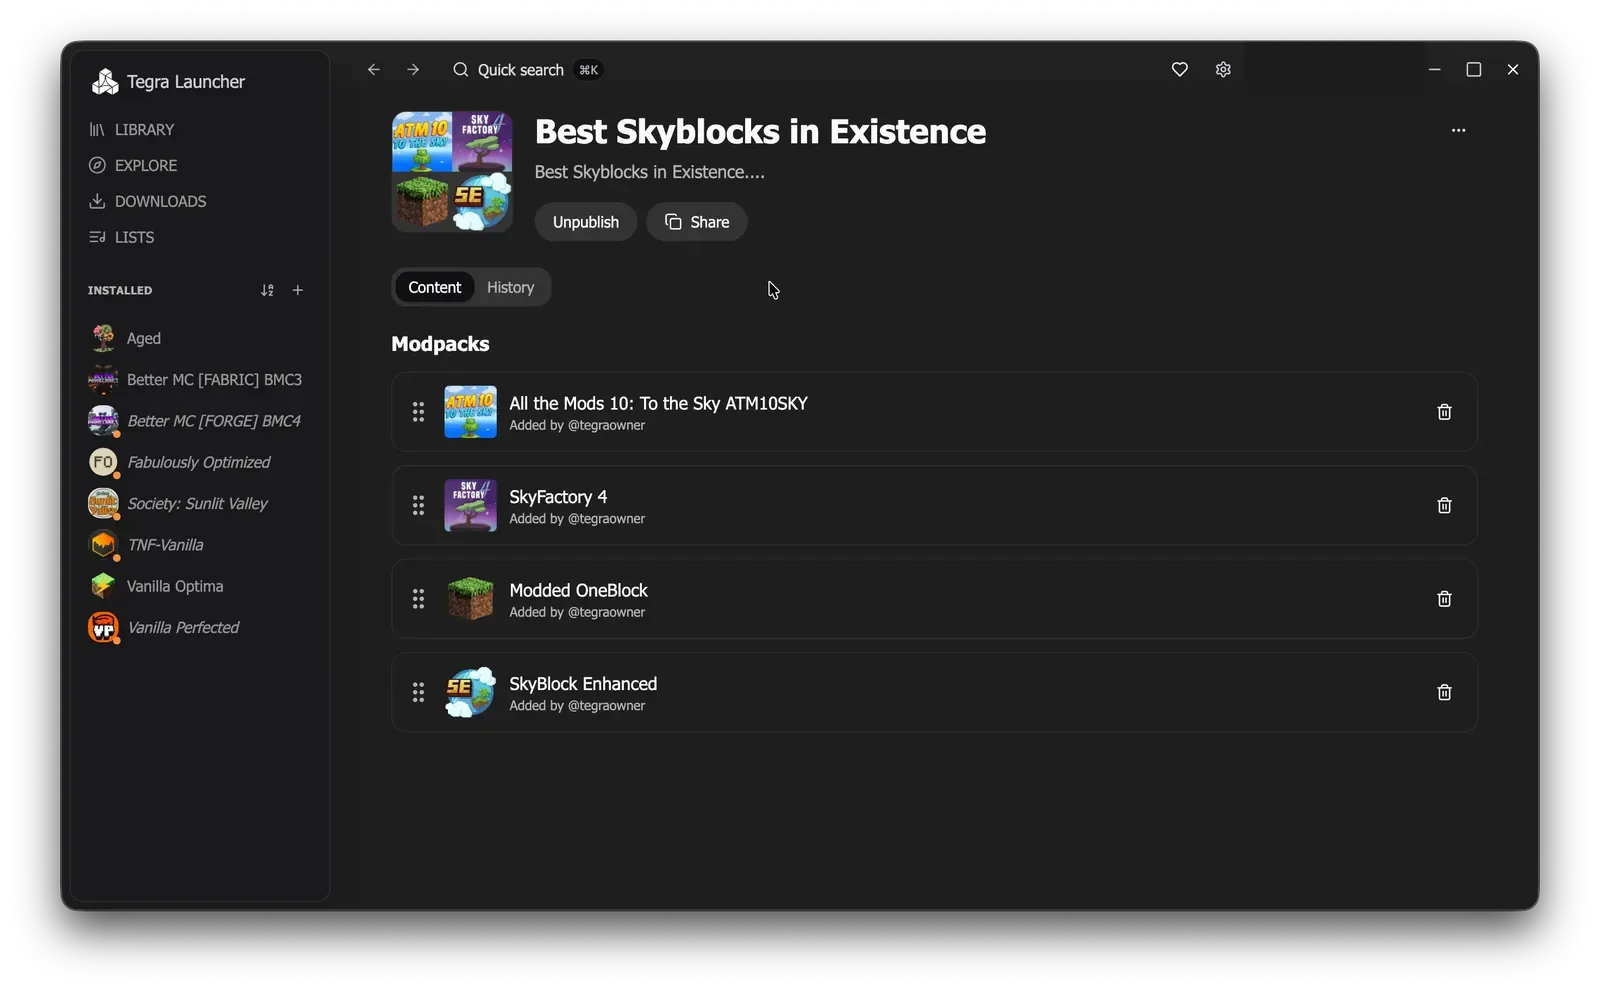Grab drag handle of SkyBlock Enhanced row
The width and height of the screenshot is (1600, 991).
(418, 692)
